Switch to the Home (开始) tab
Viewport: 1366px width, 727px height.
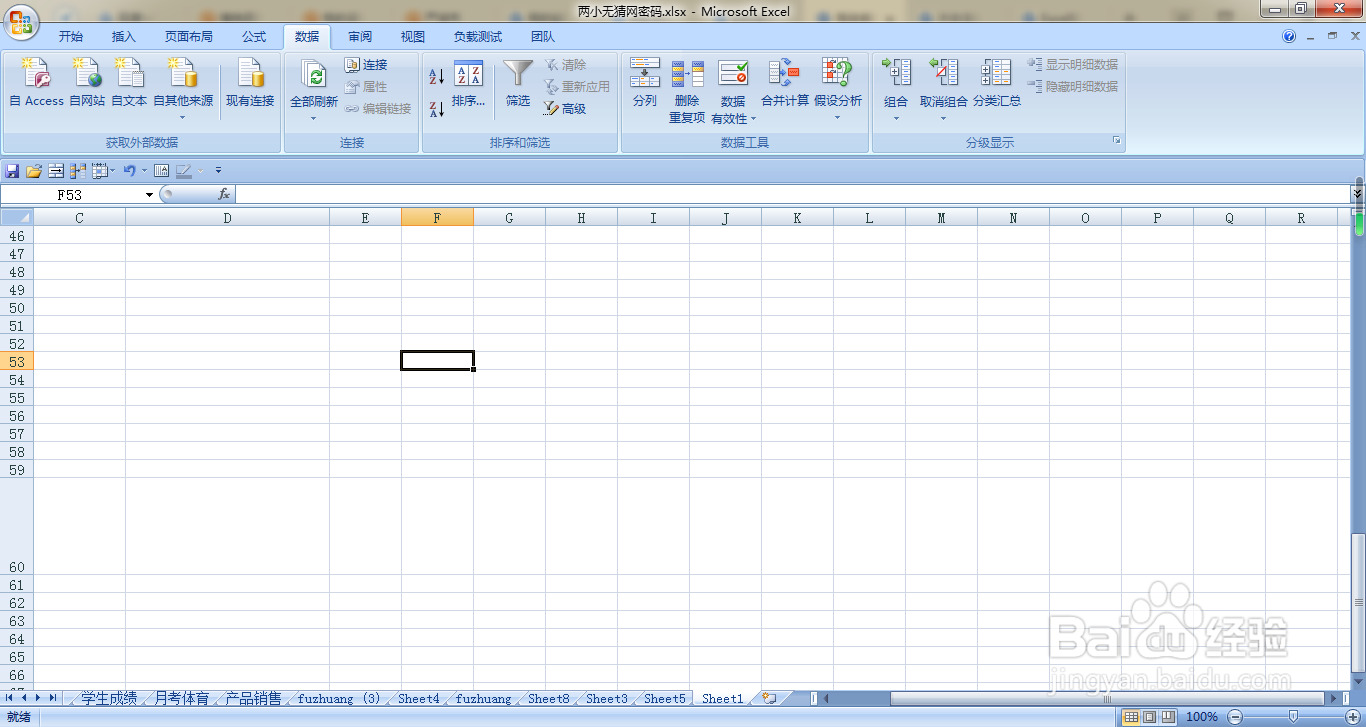pos(71,37)
